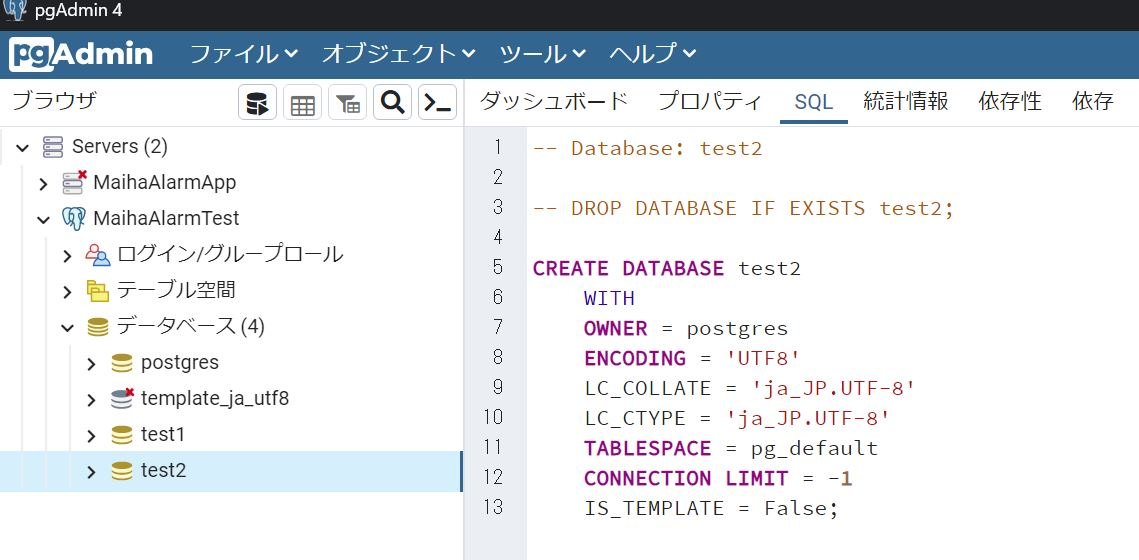This screenshot has width=1139, height=560.
Task: Click the ブラウザ panel title
Action: (55, 101)
